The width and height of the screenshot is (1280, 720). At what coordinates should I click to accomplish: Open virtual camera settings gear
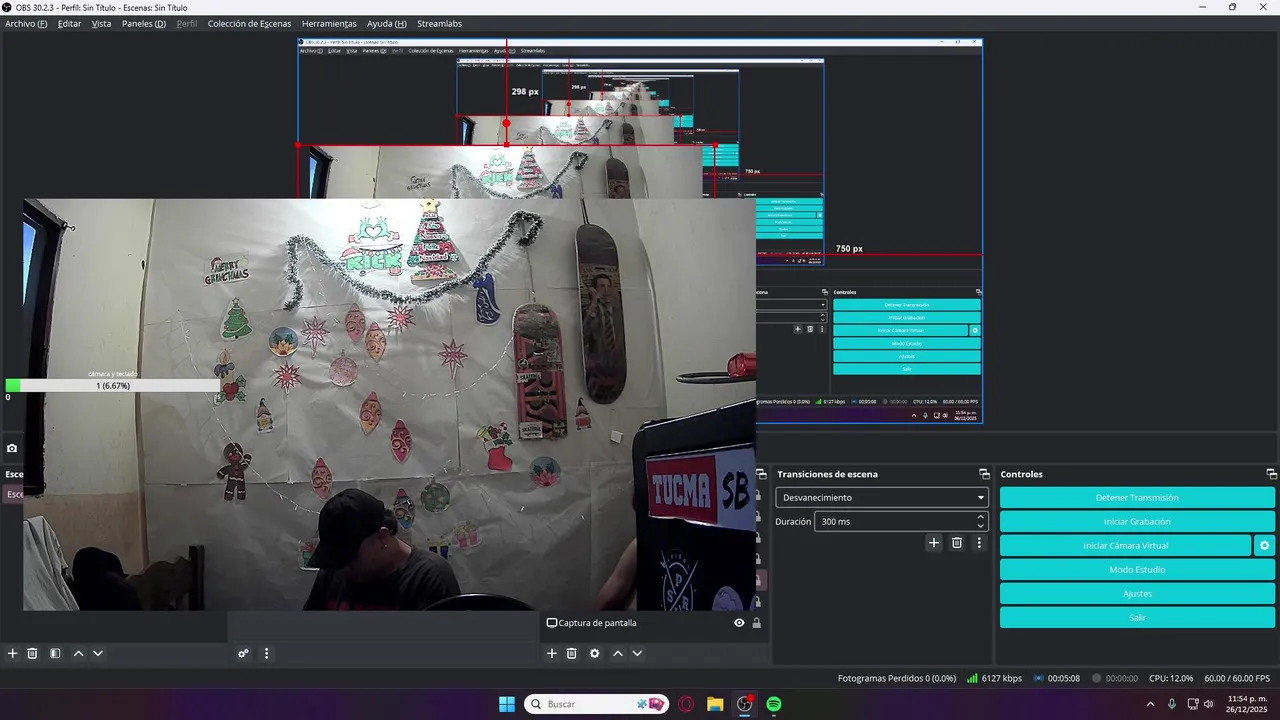[x=1265, y=545]
